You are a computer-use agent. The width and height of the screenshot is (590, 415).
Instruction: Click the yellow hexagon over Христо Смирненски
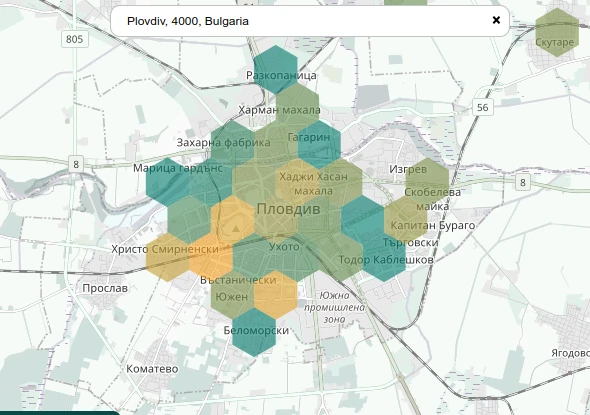(x=167, y=257)
